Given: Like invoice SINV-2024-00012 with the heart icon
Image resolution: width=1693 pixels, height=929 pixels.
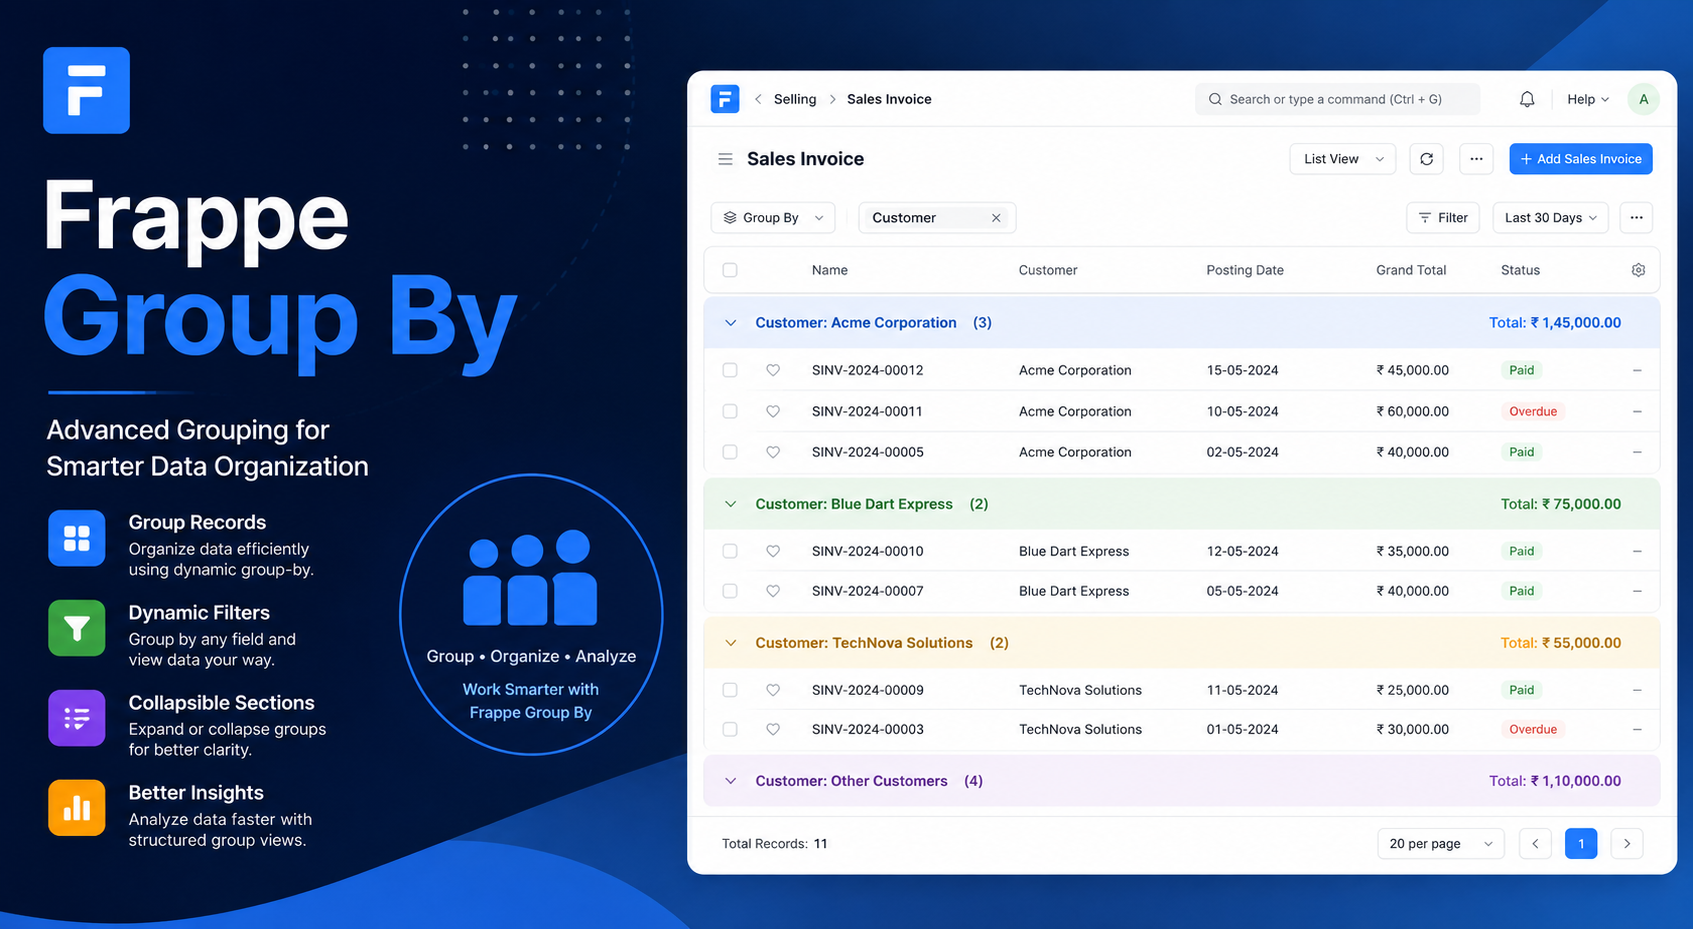Looking at the screenshot, I should tap(773, 370).
